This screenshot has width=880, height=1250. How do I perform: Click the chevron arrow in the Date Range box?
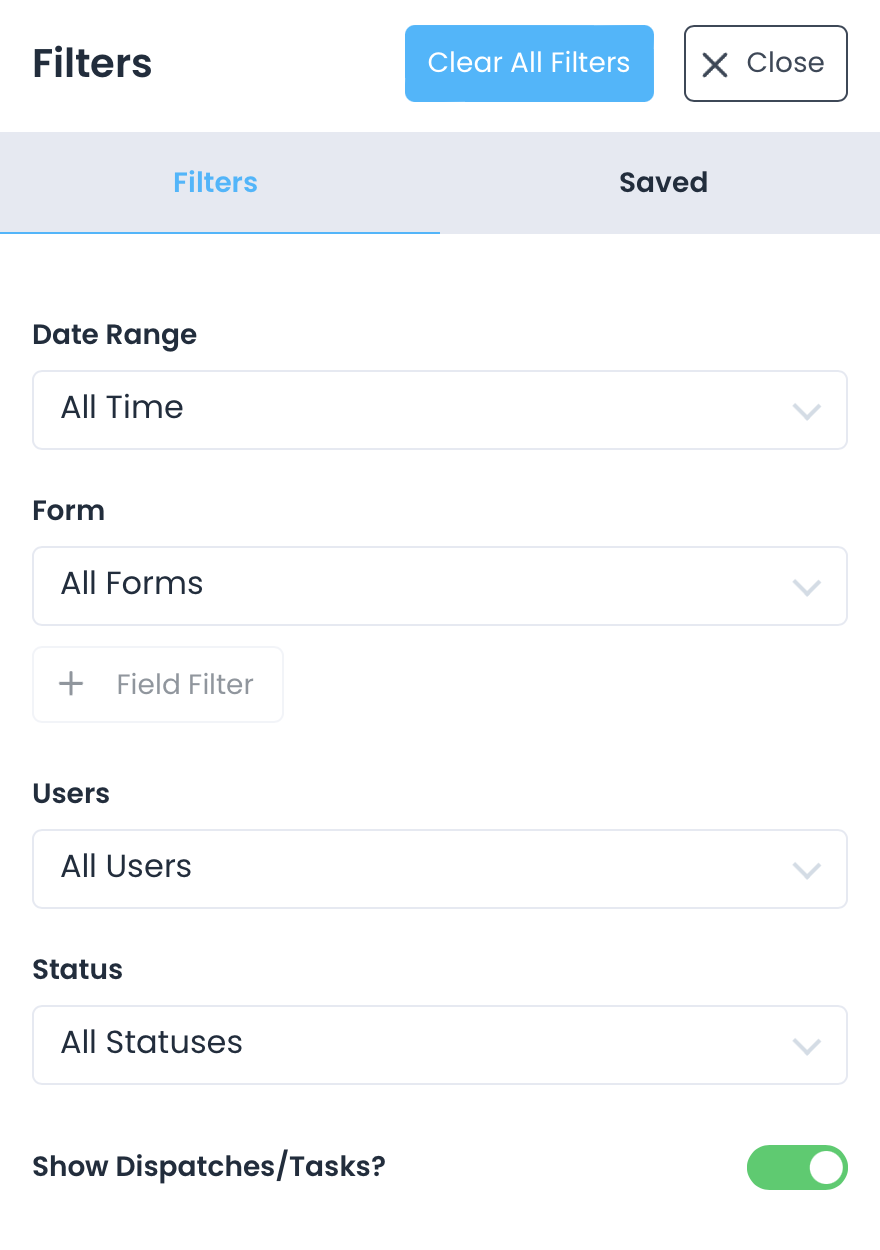[806, 411]
